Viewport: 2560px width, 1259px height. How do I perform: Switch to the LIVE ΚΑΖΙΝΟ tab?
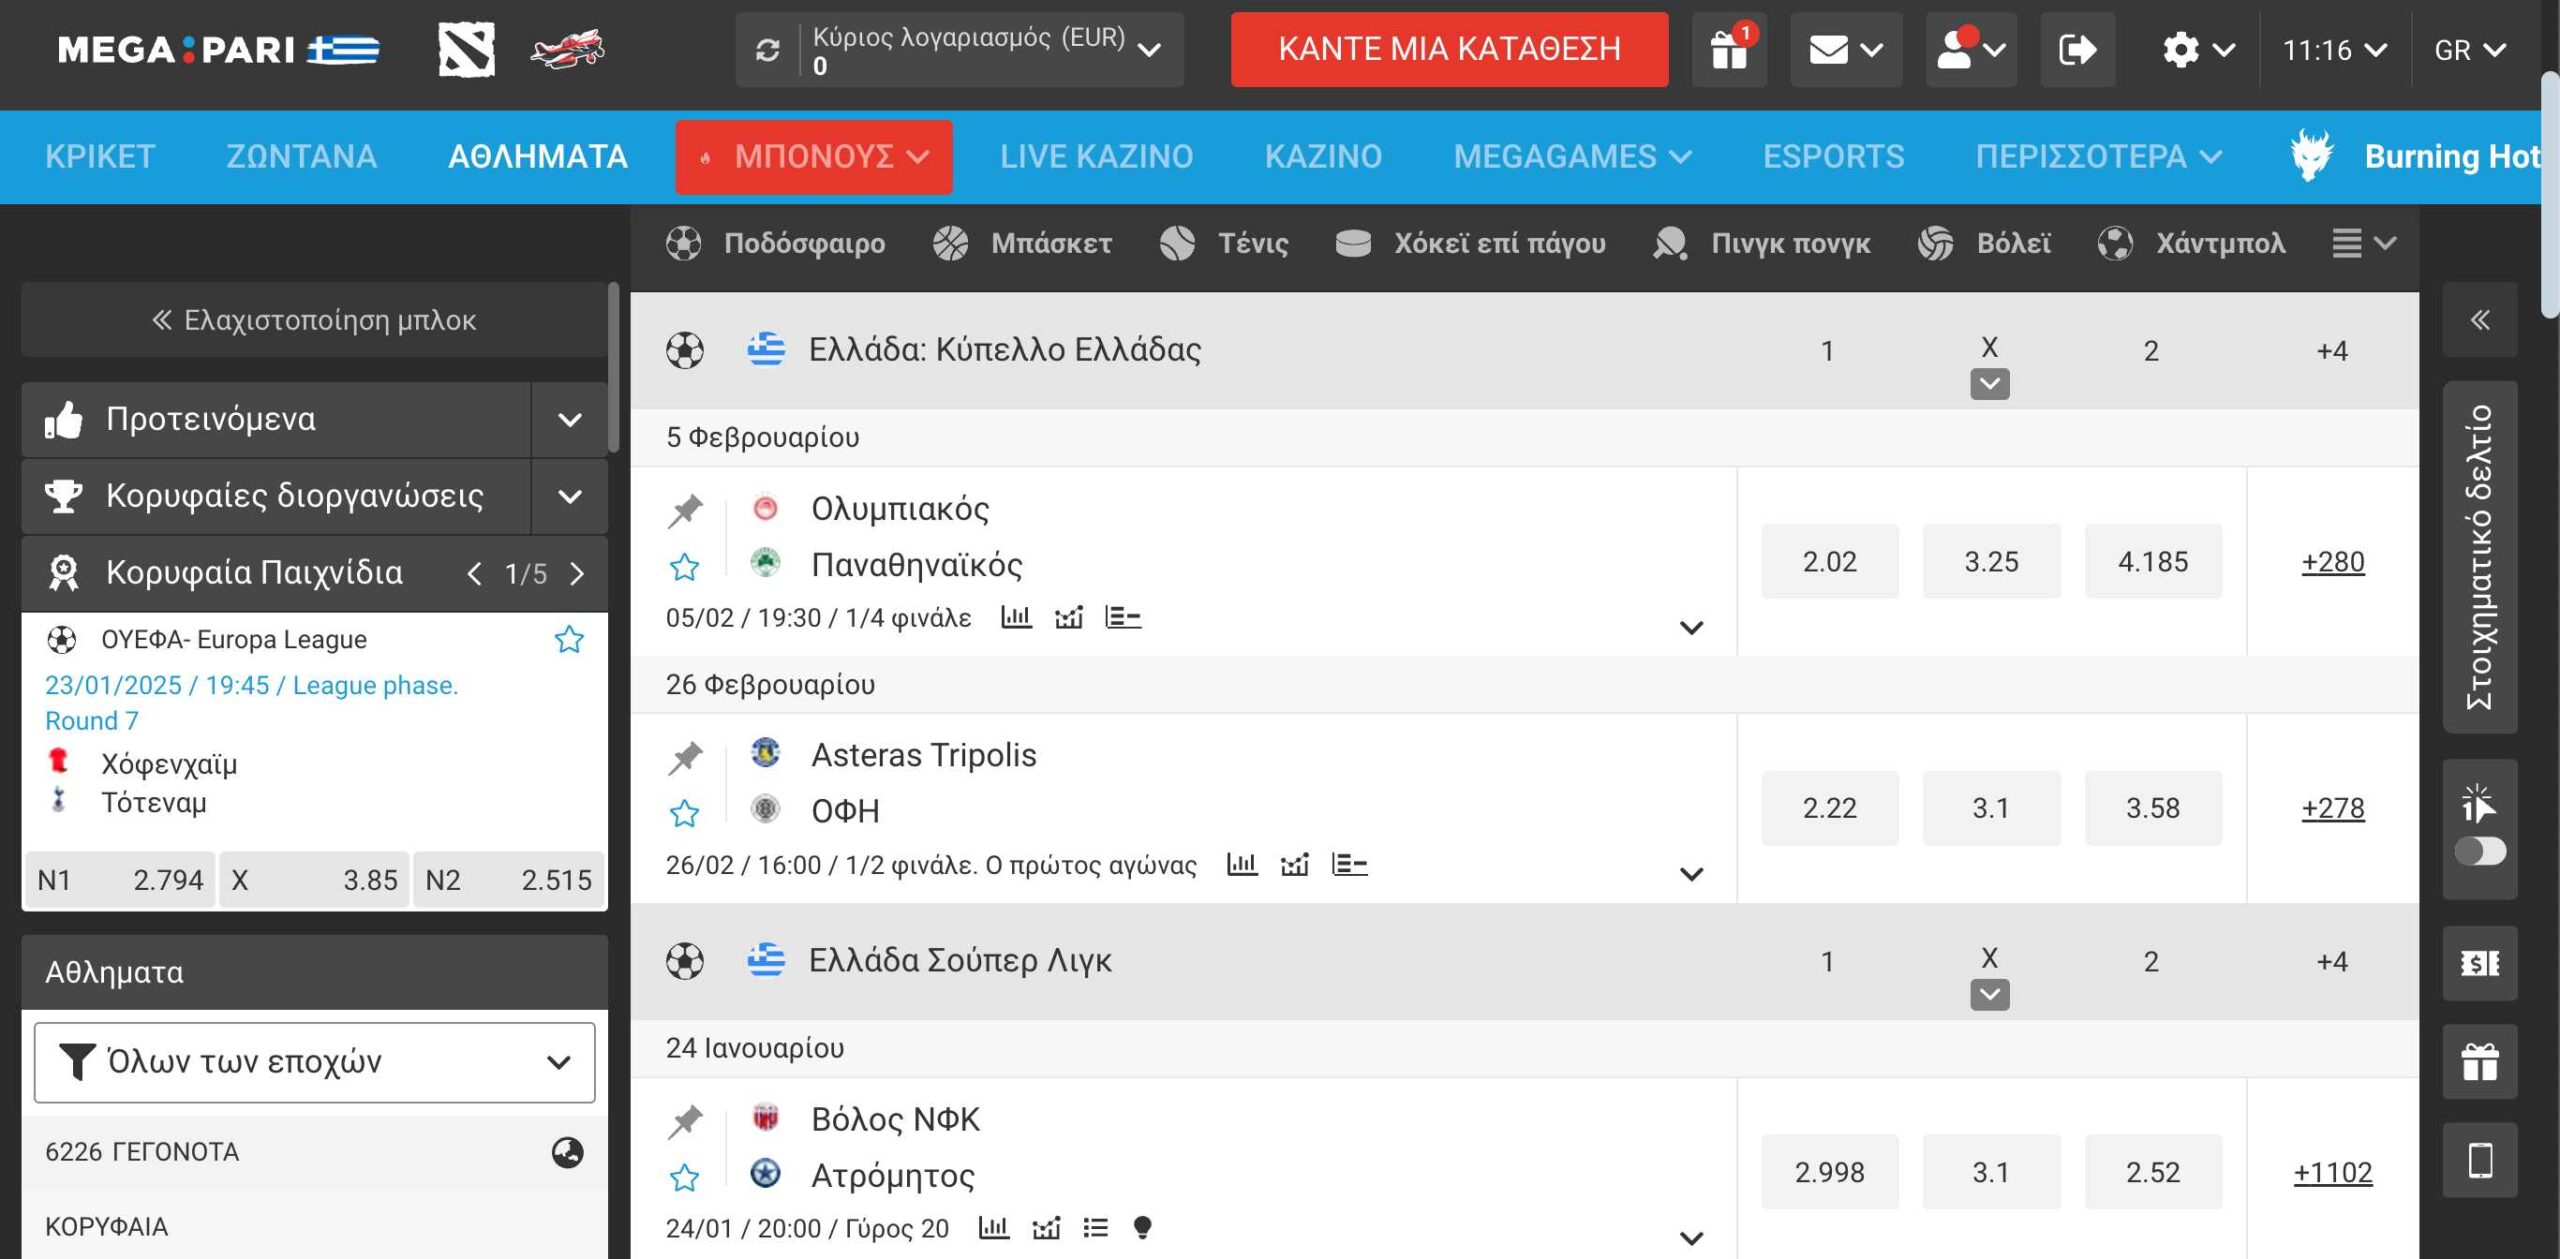tap(1096, 156)
